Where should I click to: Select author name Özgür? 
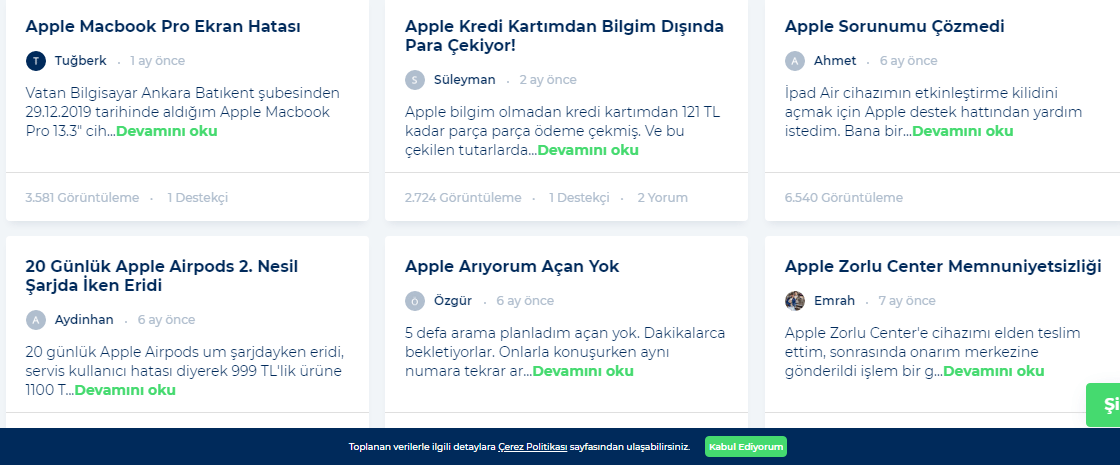pos(453,301)
